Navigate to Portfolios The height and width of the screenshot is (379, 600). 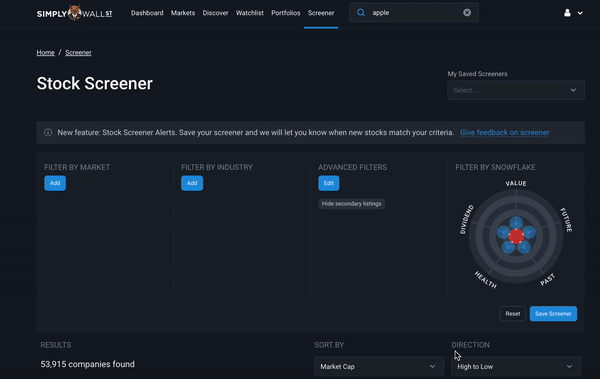[285, 13]
